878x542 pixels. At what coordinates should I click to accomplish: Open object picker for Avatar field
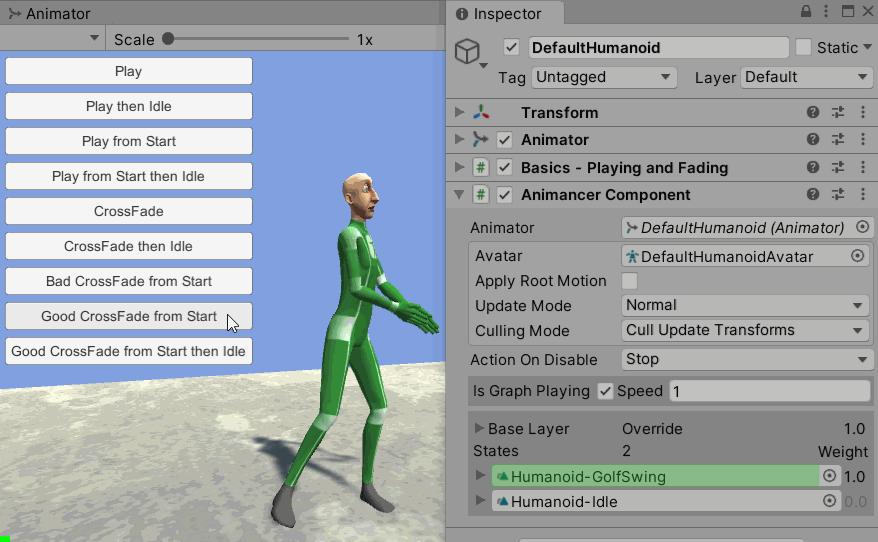click(x=857, y=256)
